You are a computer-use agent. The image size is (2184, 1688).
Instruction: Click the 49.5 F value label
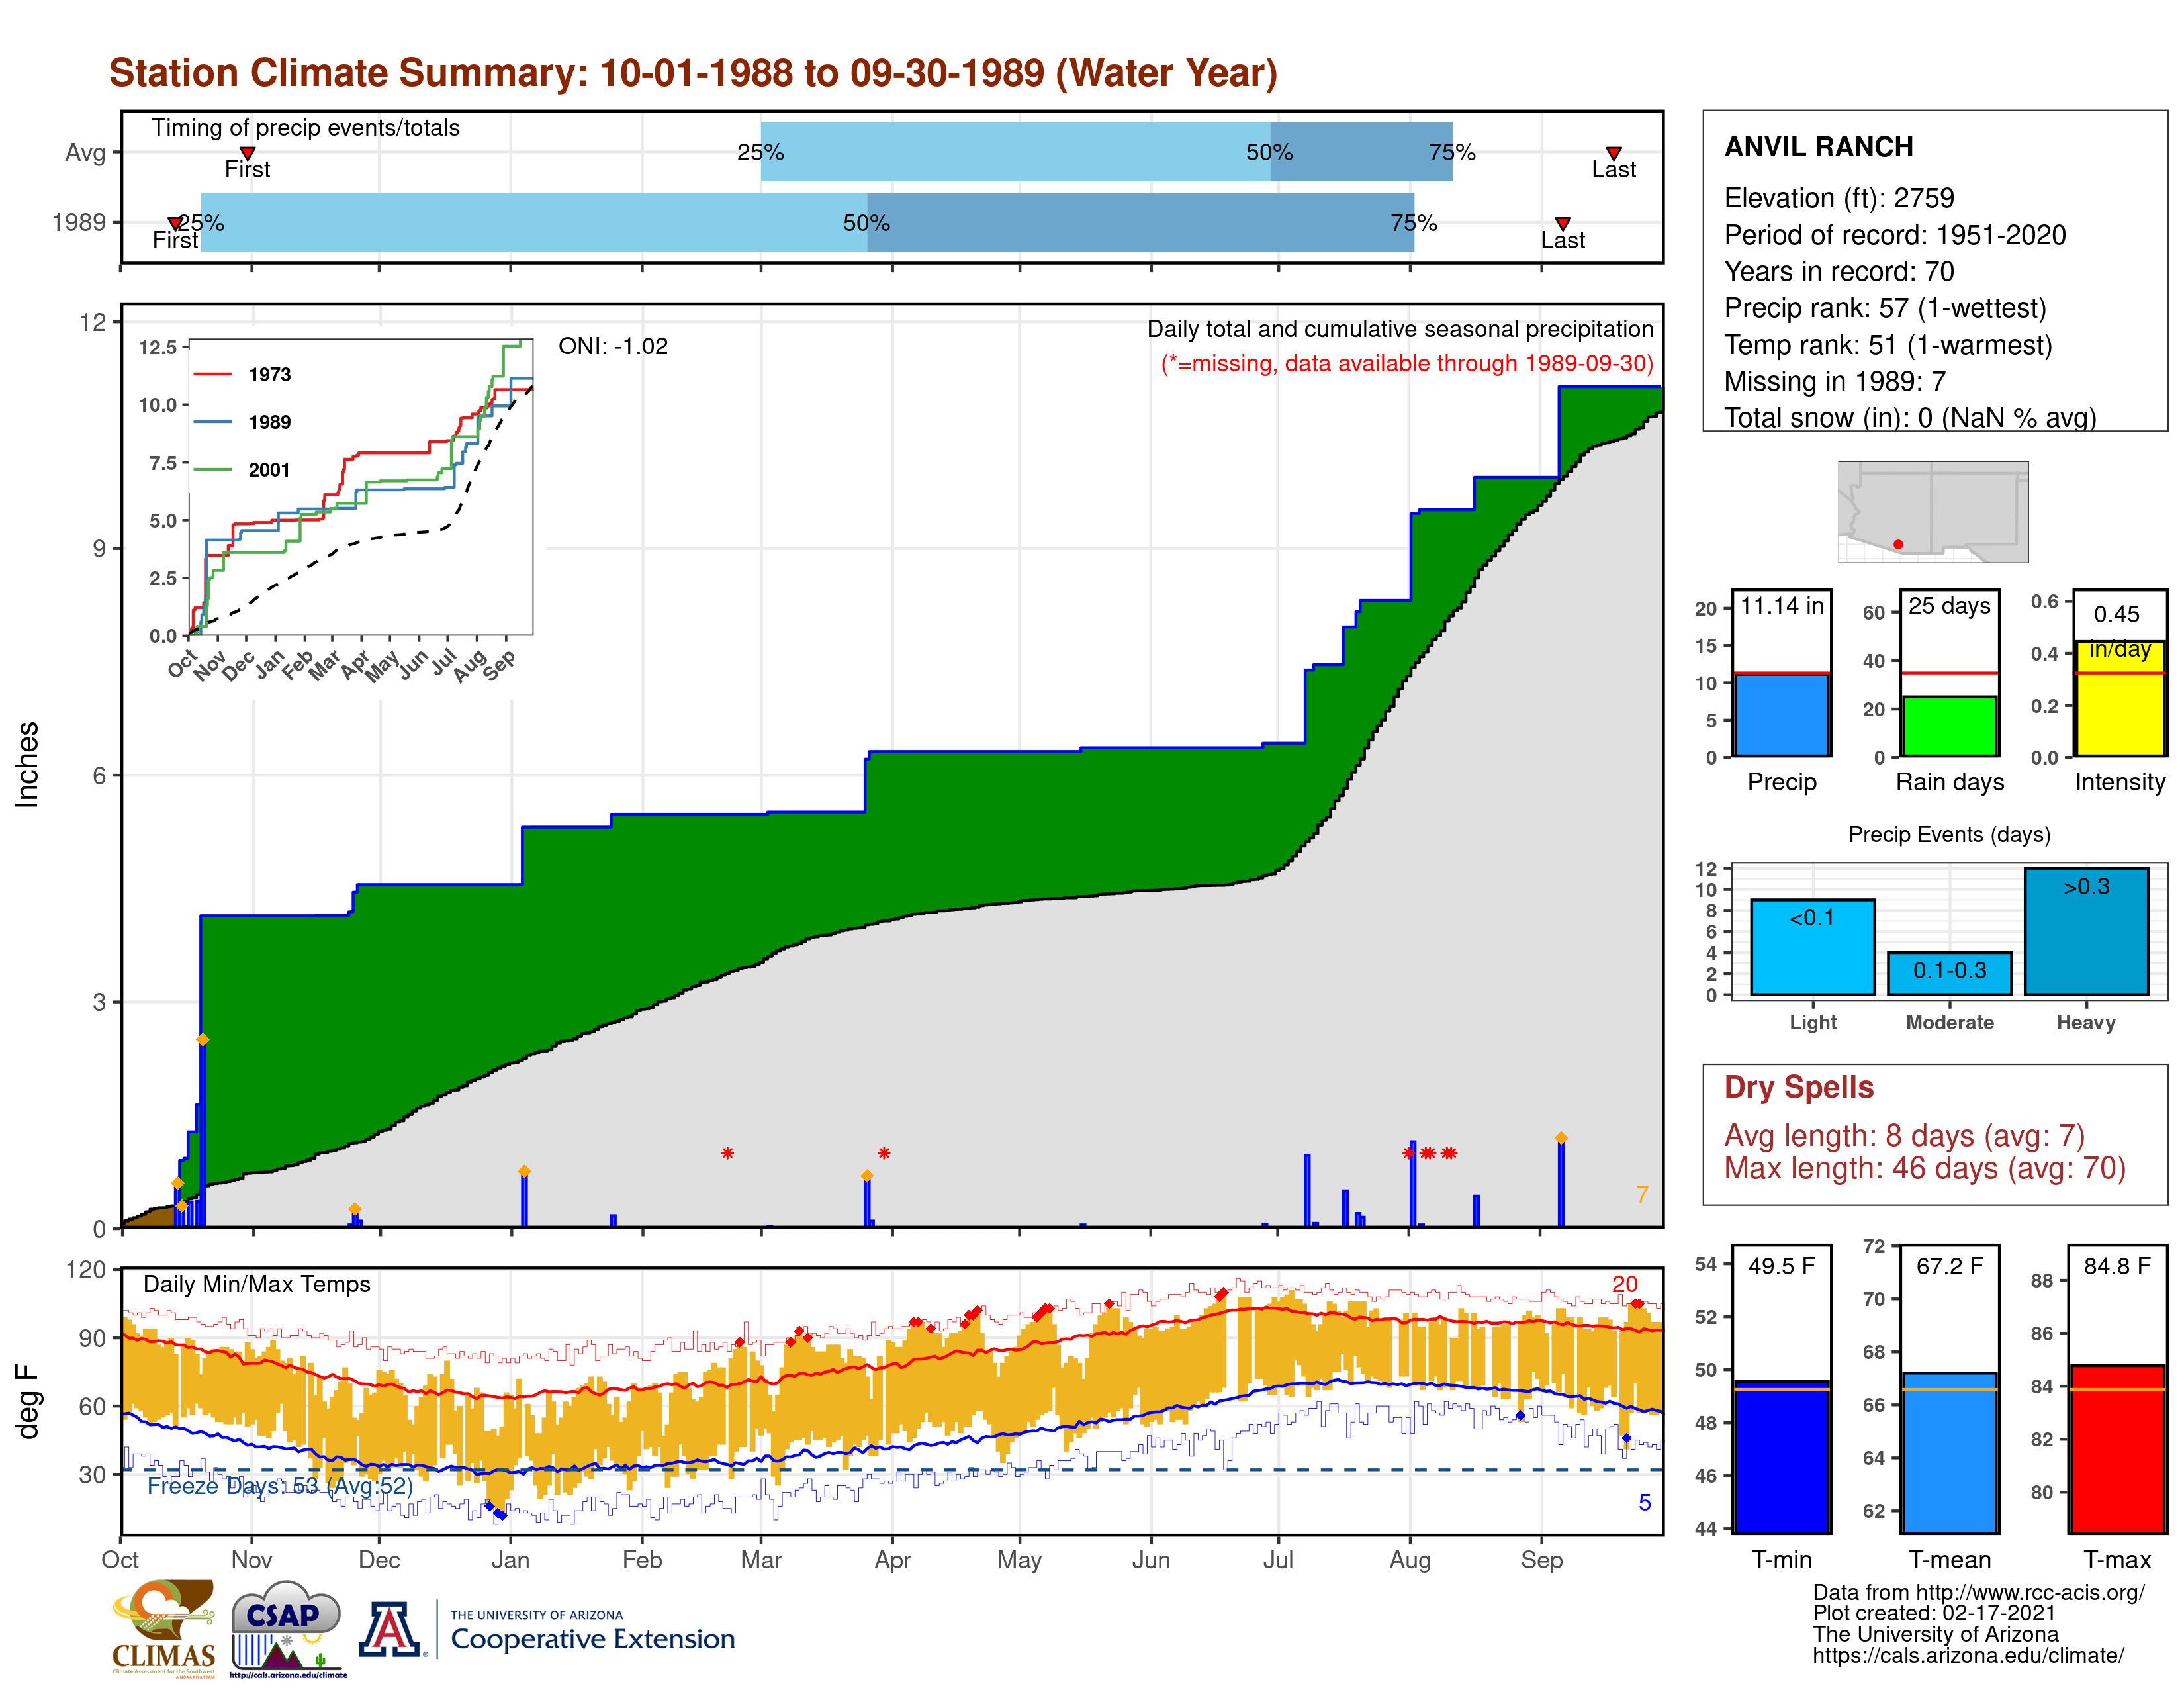tap(1781, 1267)
